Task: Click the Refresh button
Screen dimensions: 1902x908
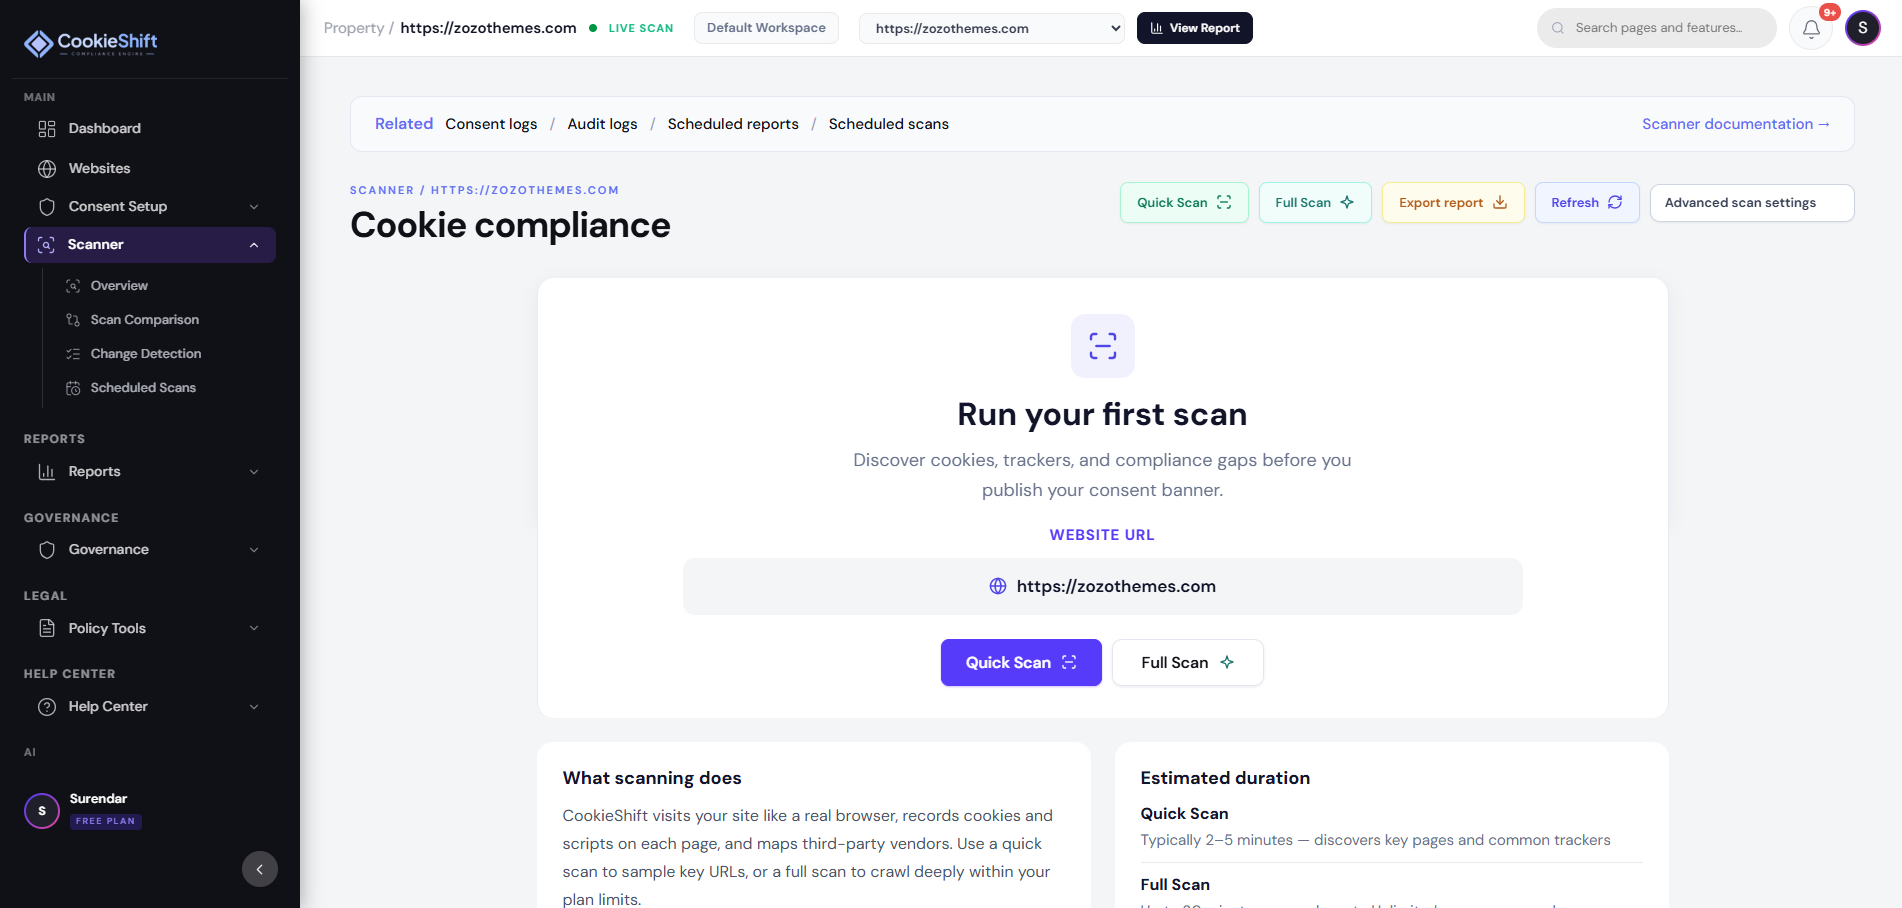Action: click(x=1587, y=203)
